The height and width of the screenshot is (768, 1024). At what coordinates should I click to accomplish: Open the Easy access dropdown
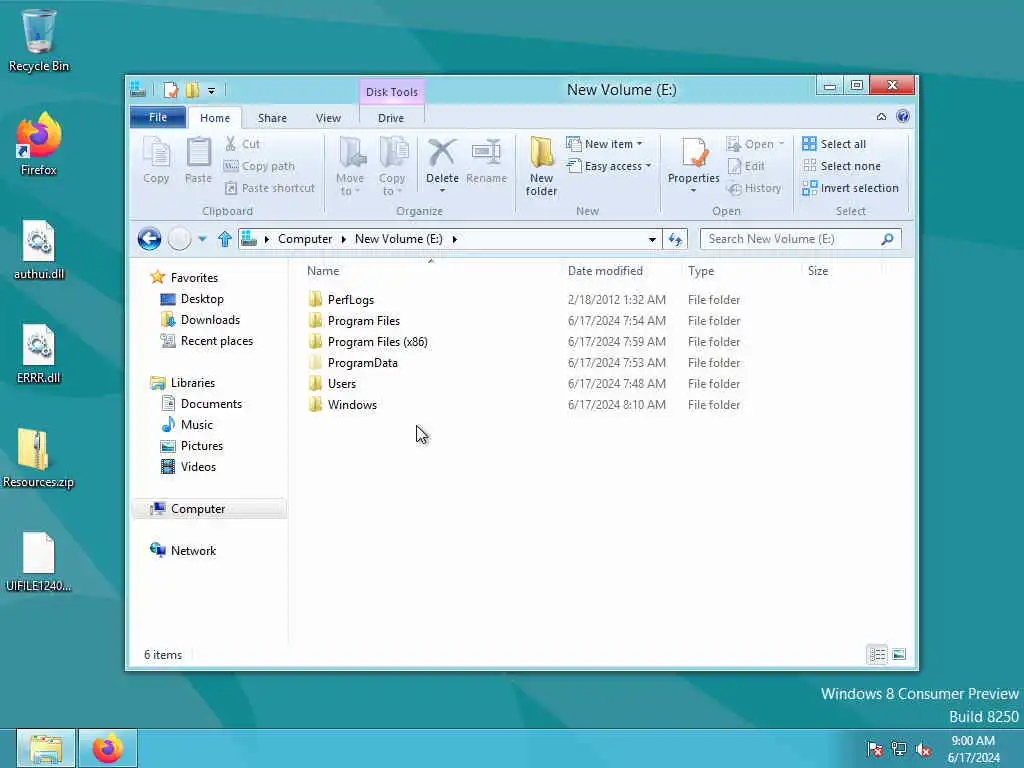click(x=609, y=166)
